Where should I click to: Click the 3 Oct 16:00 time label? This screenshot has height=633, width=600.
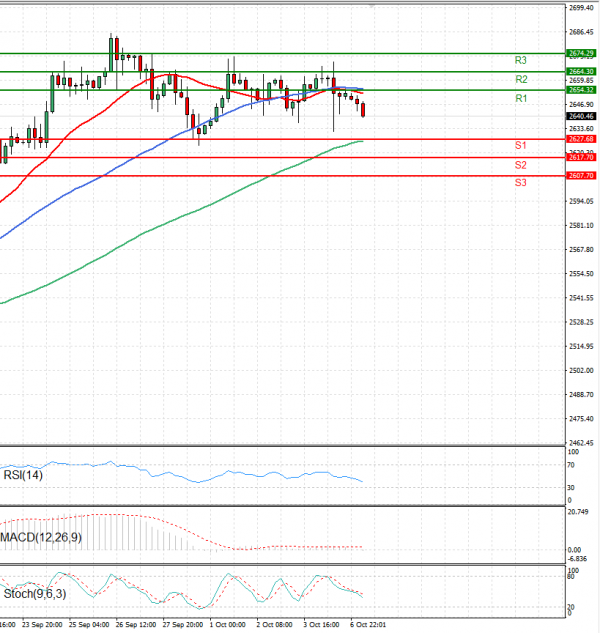coord(321,625)
